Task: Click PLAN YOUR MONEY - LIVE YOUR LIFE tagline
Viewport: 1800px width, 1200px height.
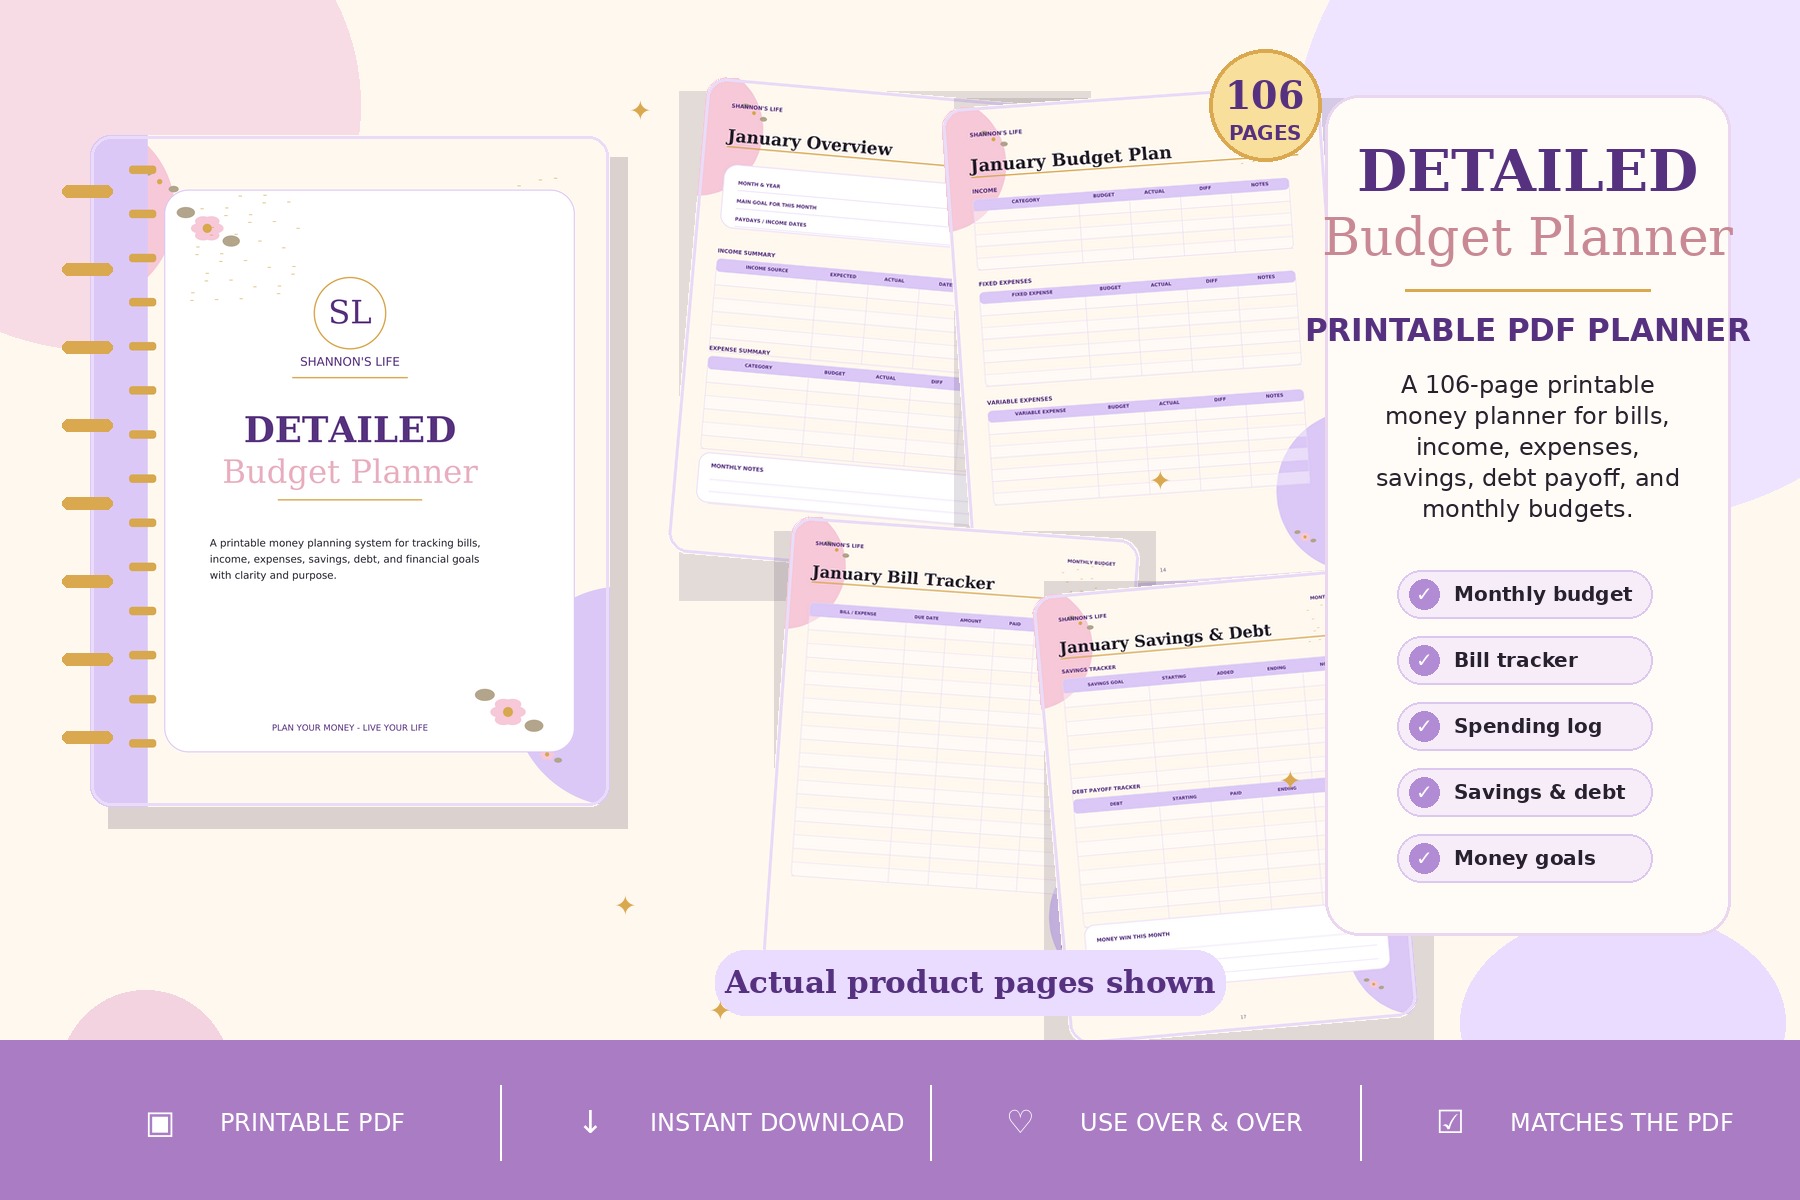Action: pyautogui.click(x=350, y=728)
